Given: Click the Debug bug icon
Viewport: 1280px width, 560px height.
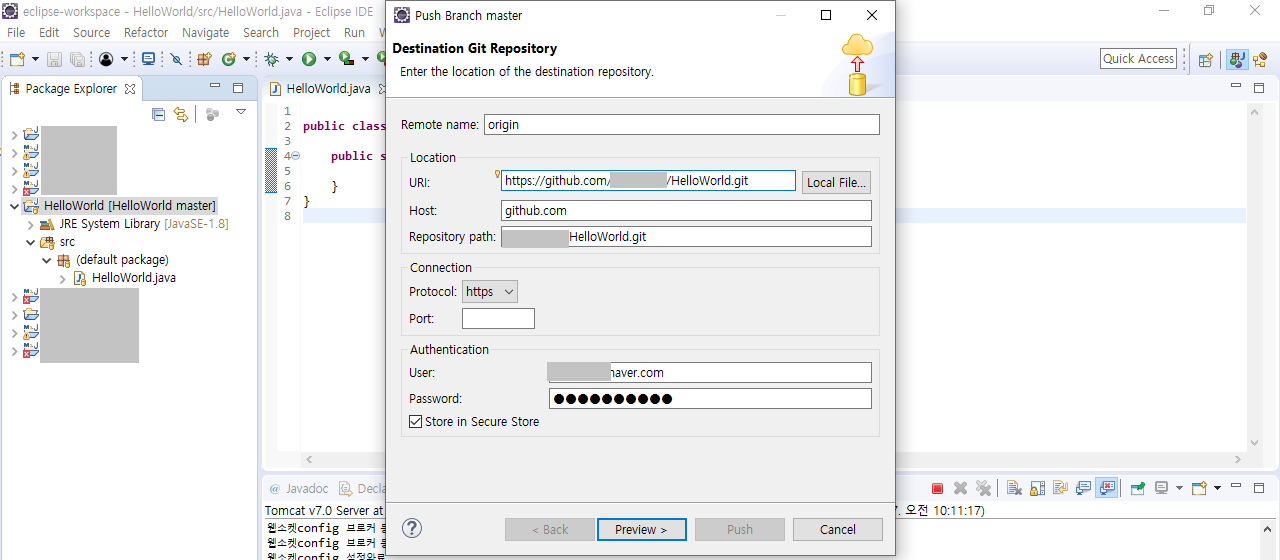Looking at the screenshot, I should pos(271,59).
